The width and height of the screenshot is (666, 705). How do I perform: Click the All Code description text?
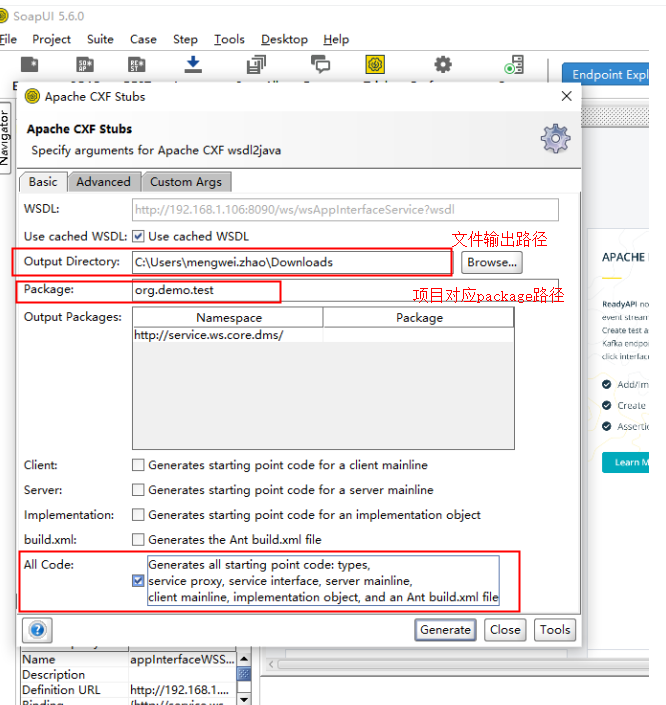323,580
